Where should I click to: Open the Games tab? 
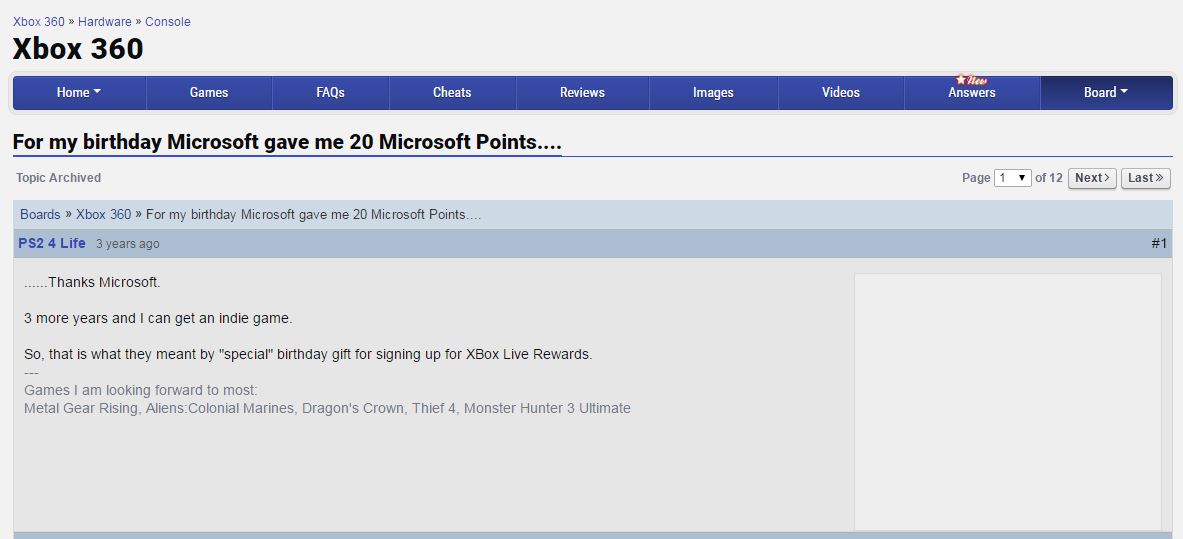tap(209, 93)
